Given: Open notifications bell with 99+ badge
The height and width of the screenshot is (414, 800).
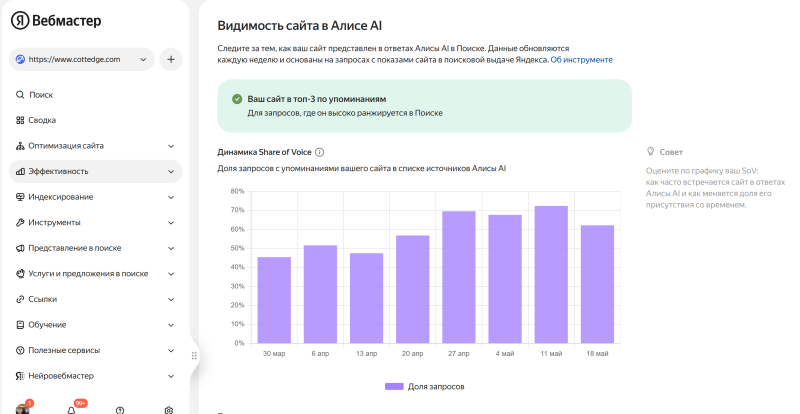Looking at the screenshot, I should [71, 410].
